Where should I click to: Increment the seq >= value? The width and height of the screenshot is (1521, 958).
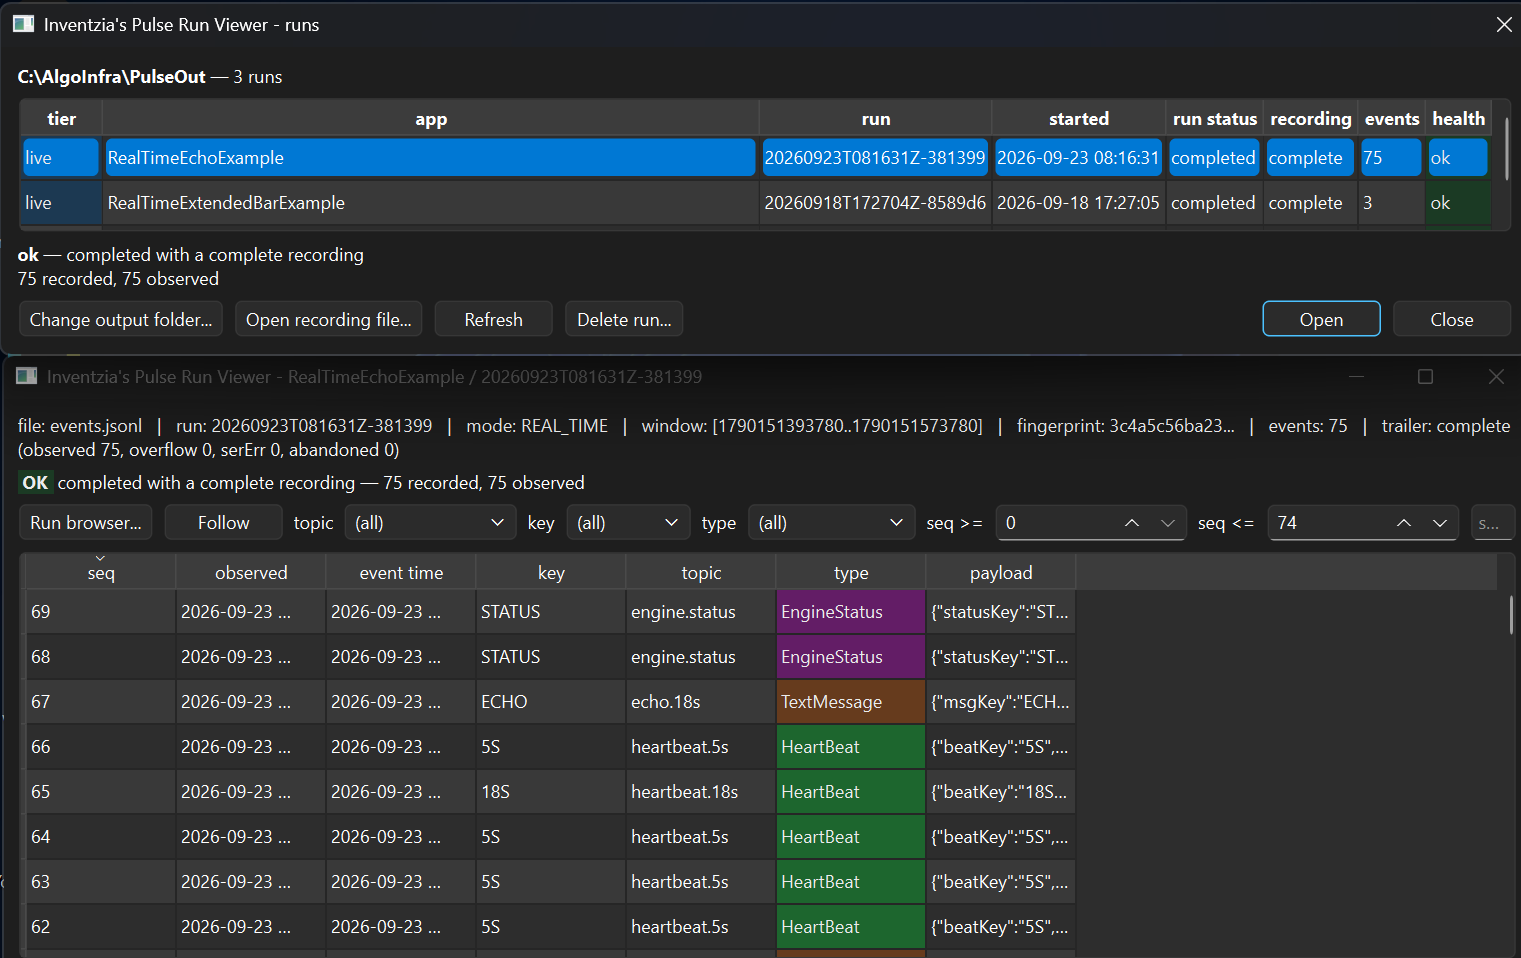coord(1132,523)
